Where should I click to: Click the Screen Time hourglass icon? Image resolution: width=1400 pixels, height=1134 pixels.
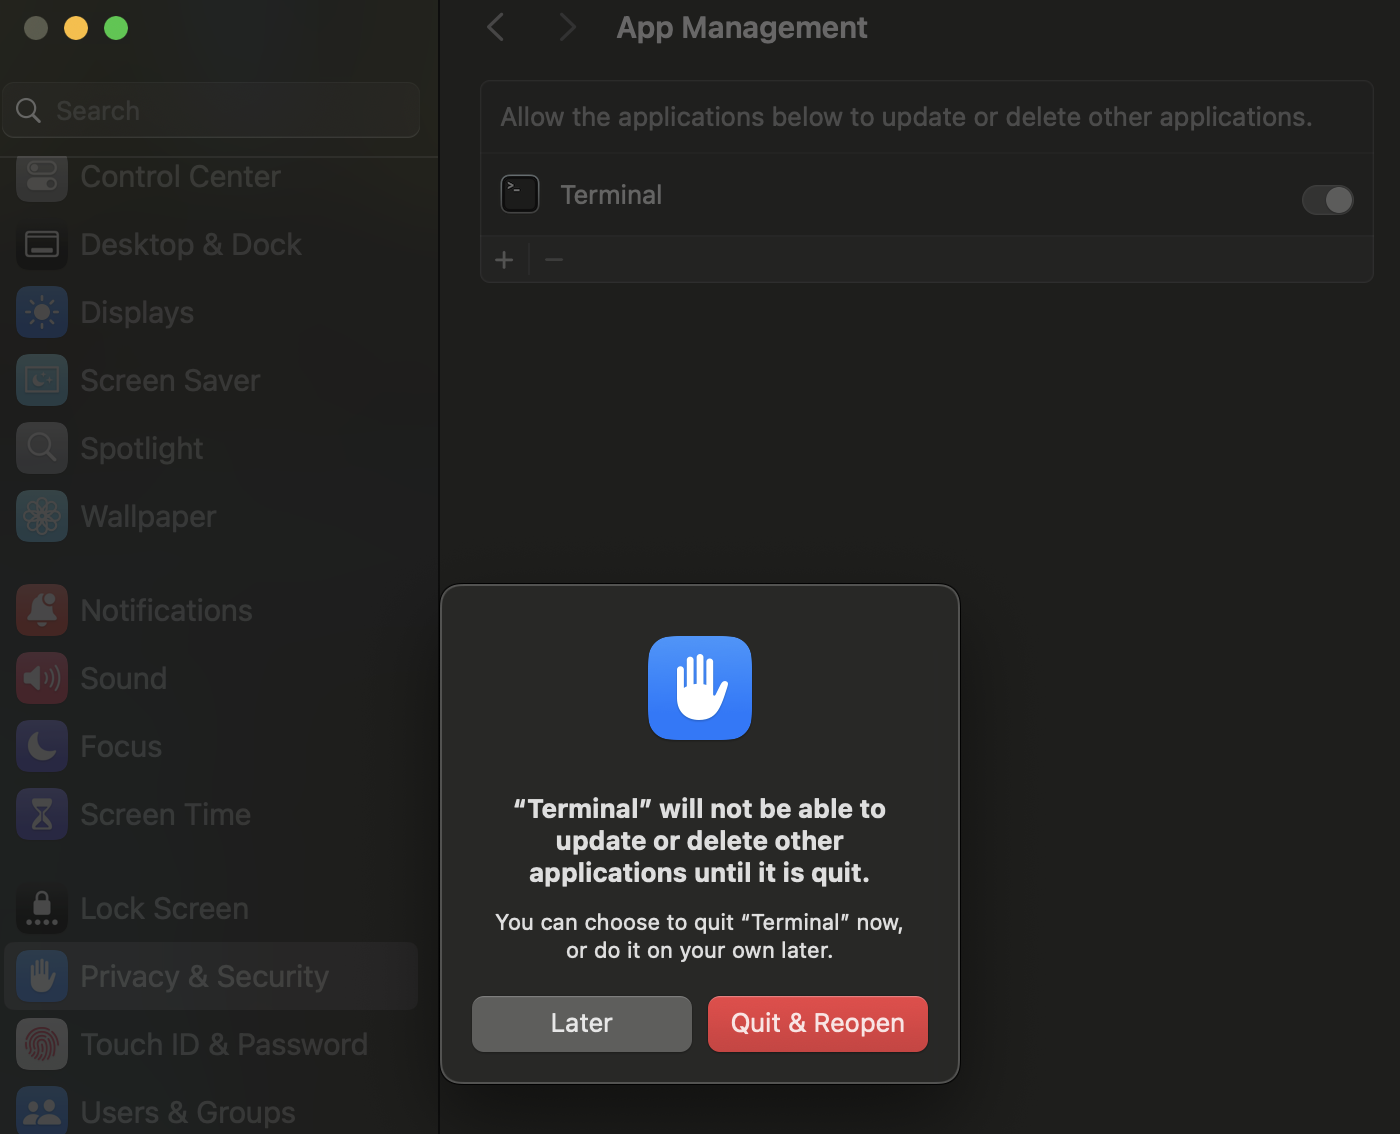click(42, 814)
